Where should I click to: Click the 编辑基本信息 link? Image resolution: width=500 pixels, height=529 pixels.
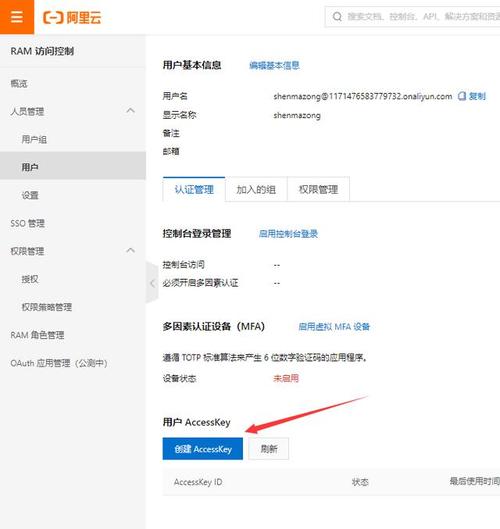[274, 65]
